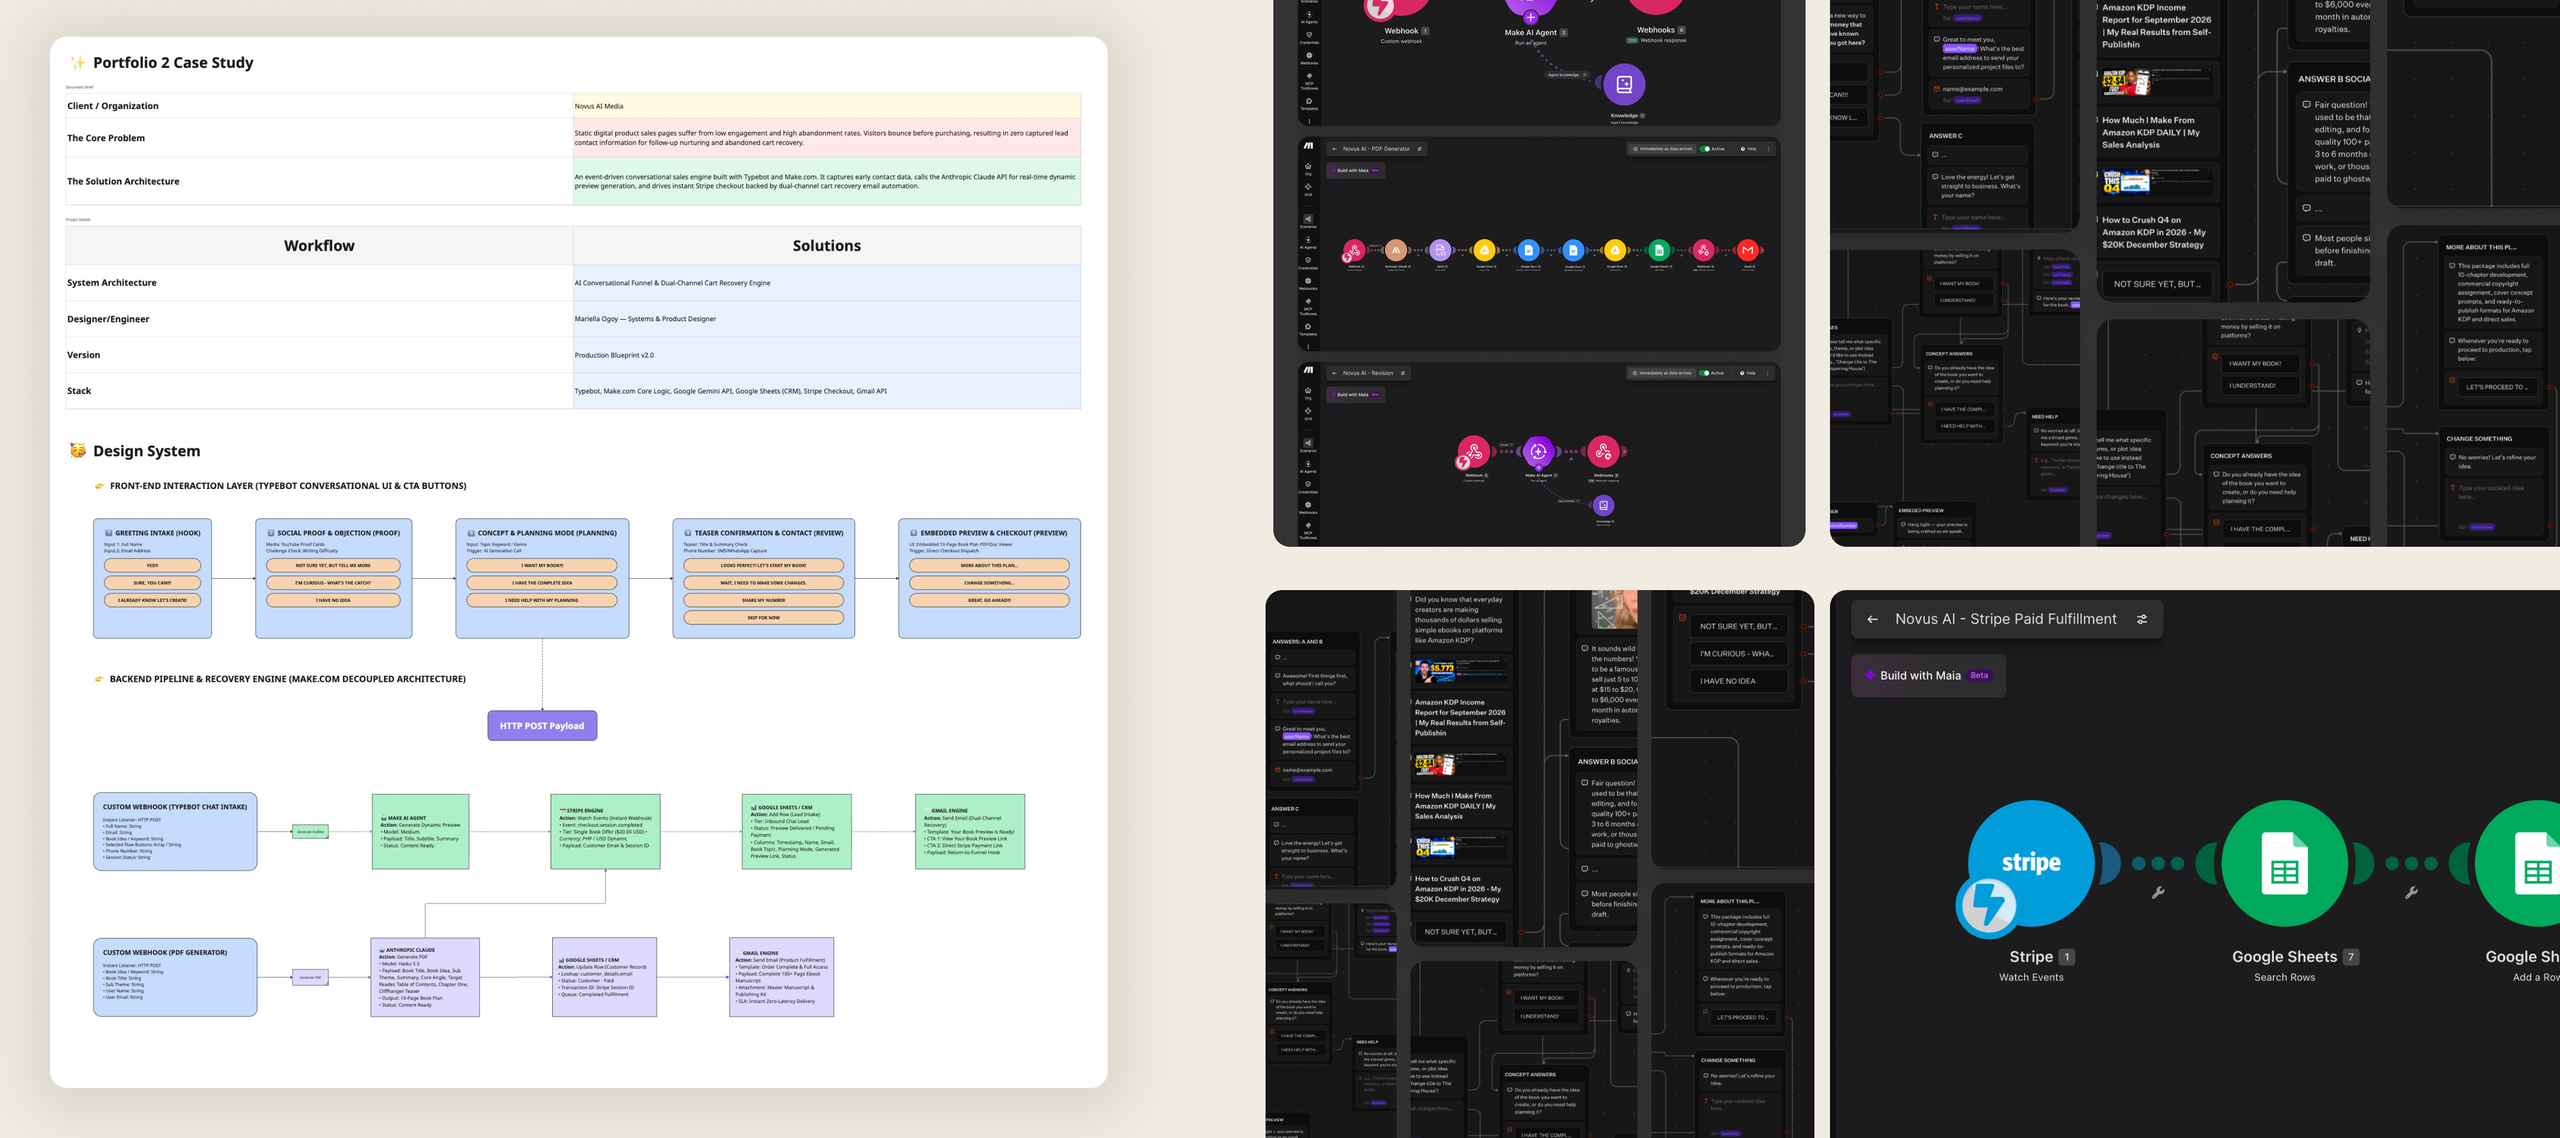Open scenario settings sliders icon for Stripe Paid Fulfillment

[2142, 620]
